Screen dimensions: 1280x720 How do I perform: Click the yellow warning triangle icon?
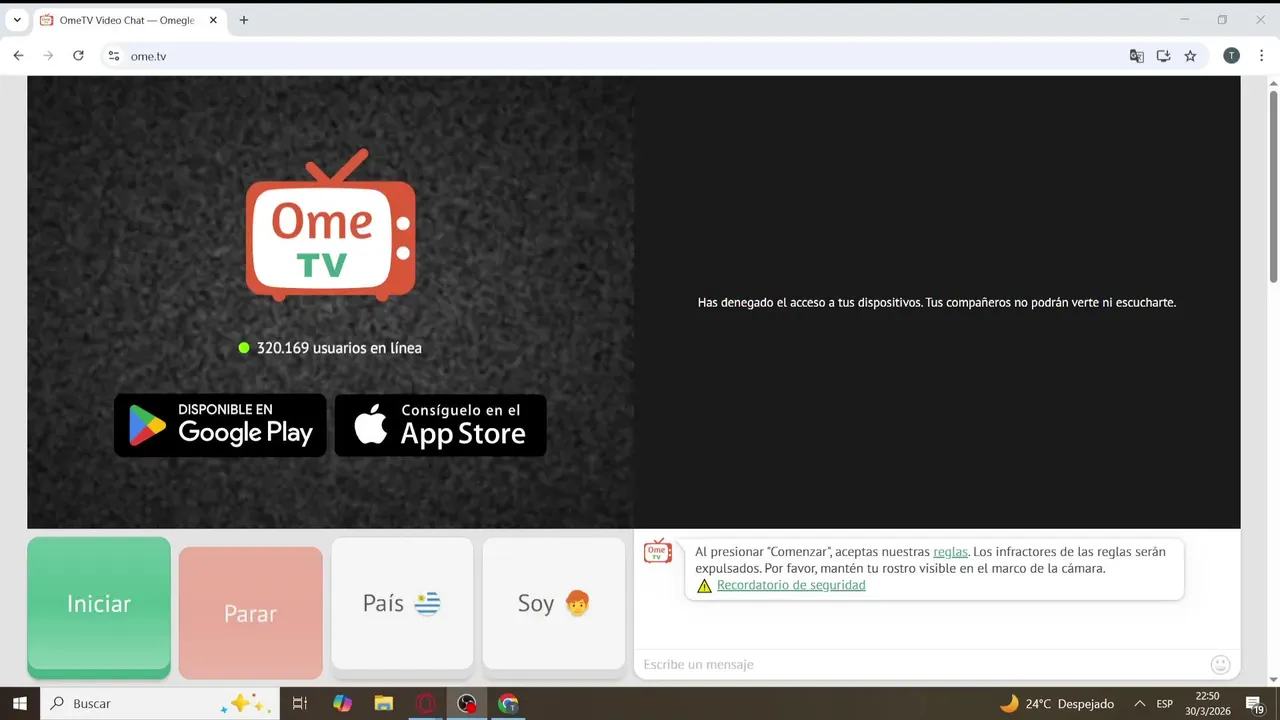coord(705,586)
